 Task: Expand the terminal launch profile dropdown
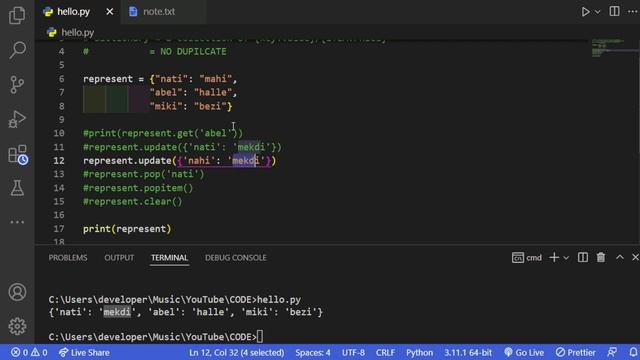(566, 258)
